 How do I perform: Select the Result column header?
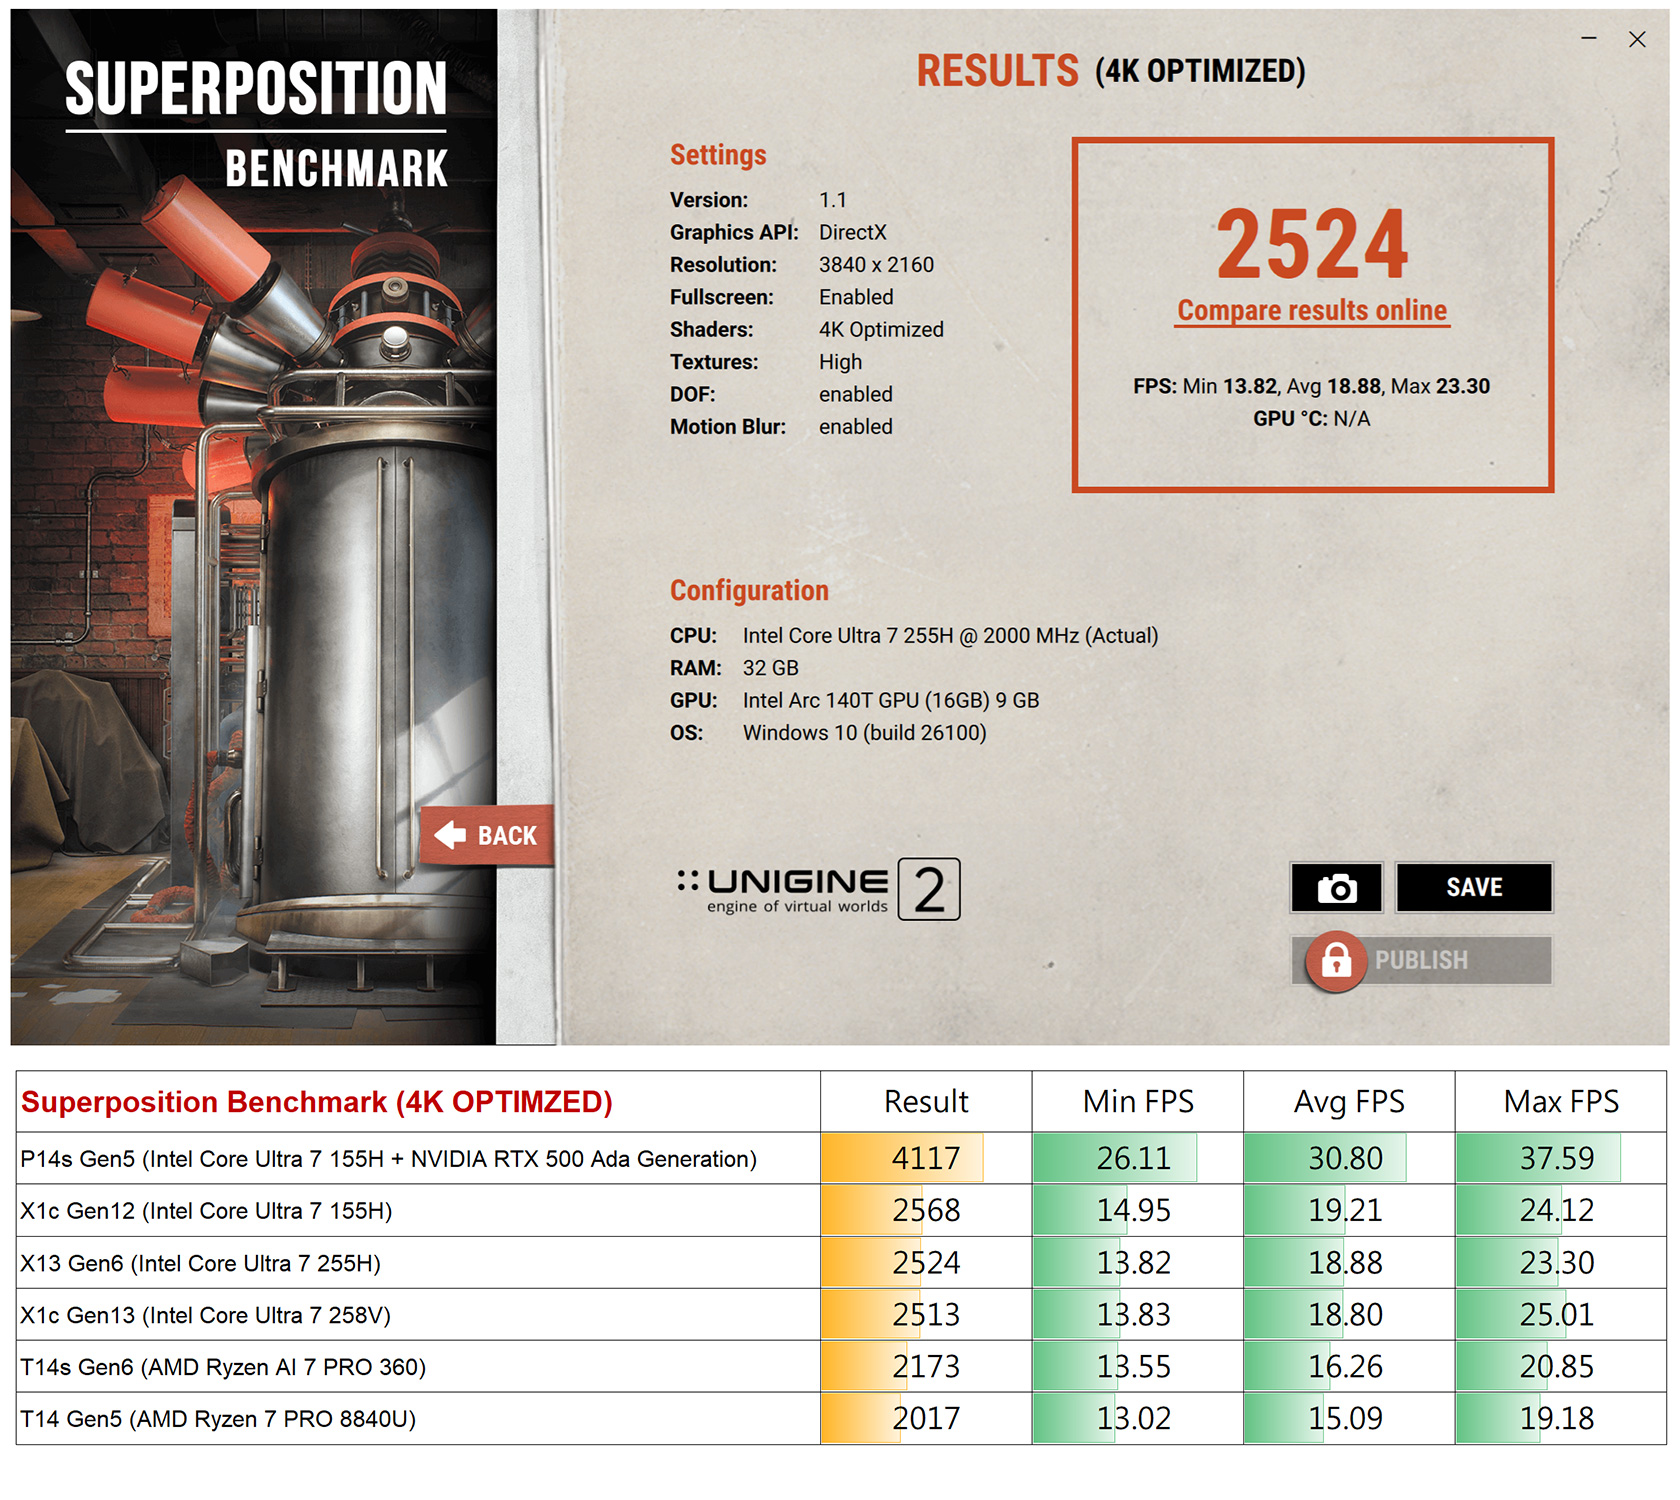pyautogui.click(x=926, y=1102)
